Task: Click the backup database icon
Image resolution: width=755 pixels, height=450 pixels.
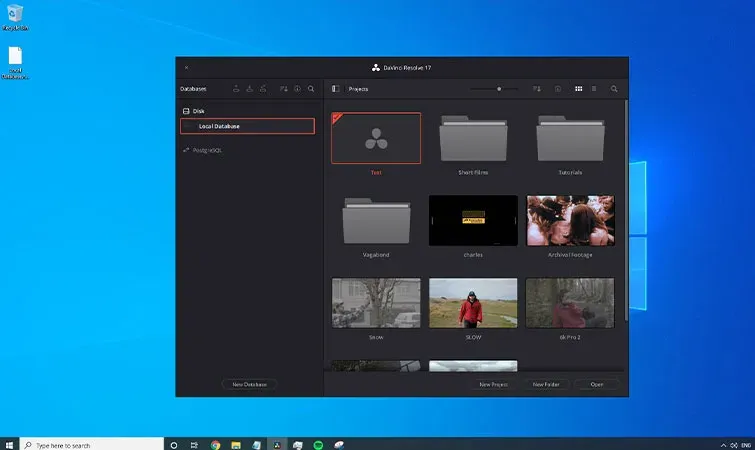Action: click(236, 89)
